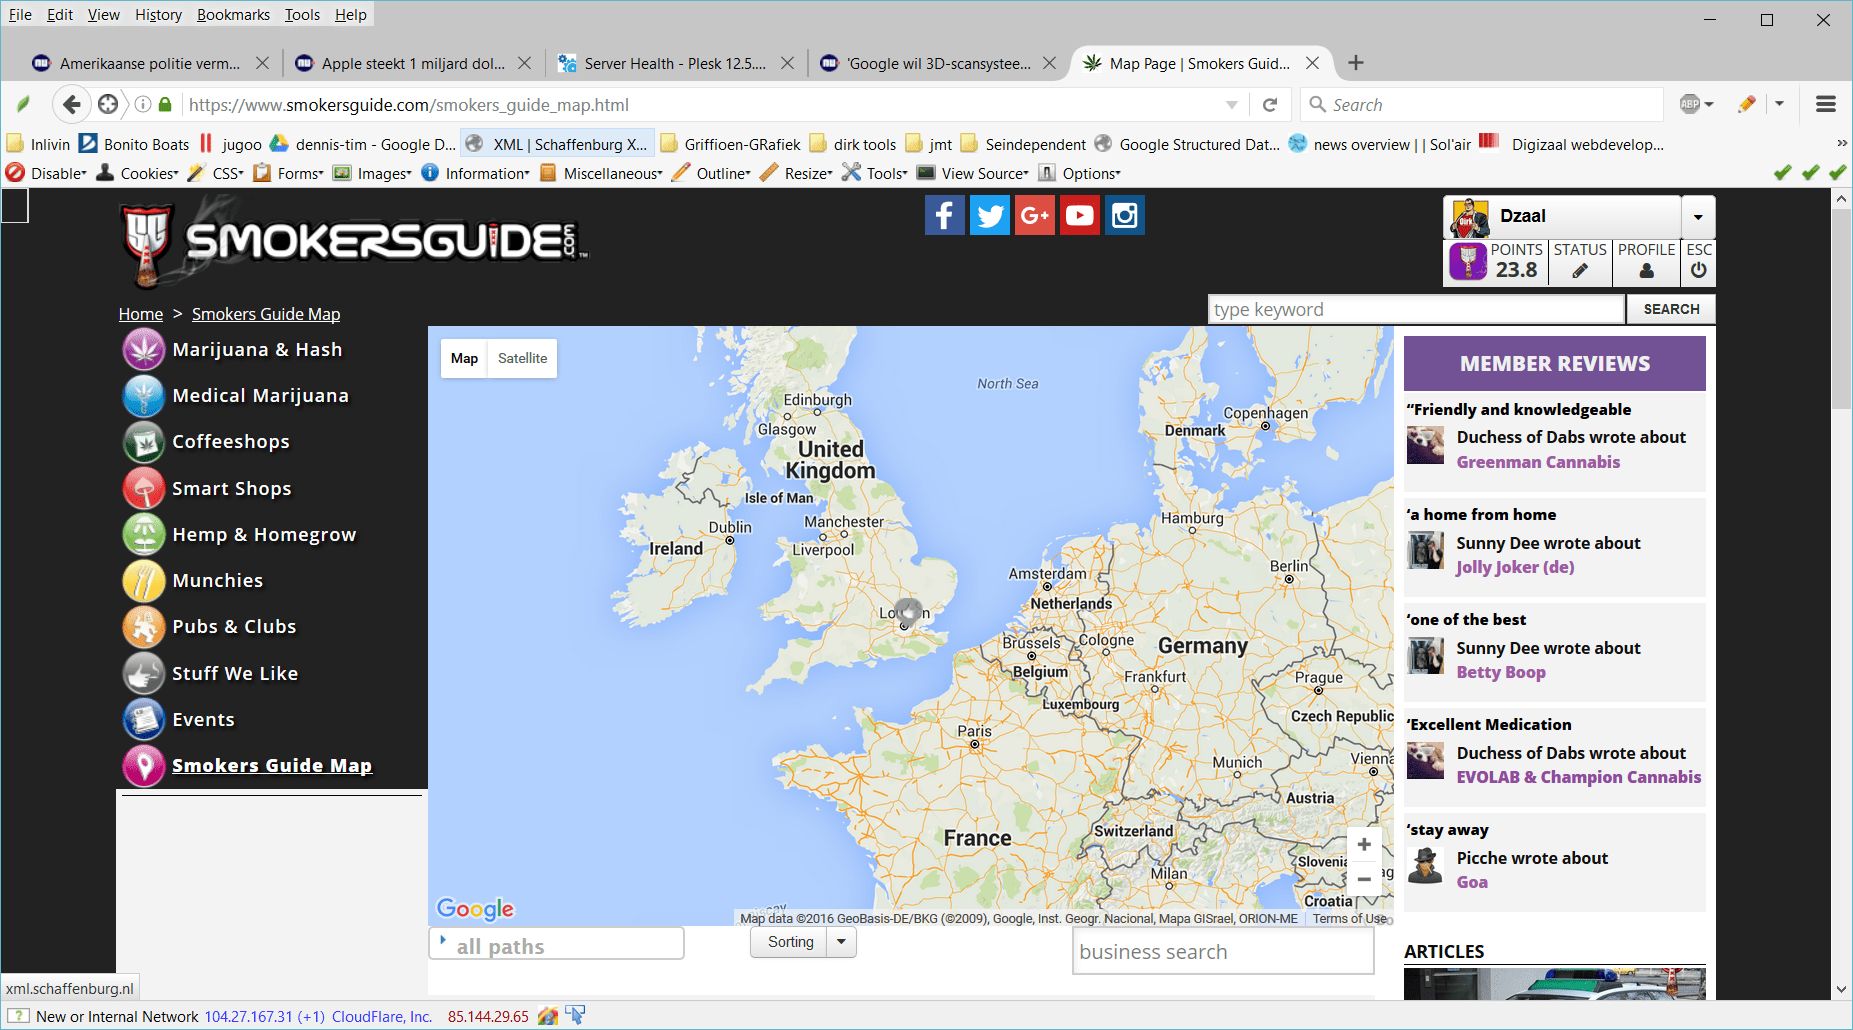Open the Tools menu

coord(302,14)
